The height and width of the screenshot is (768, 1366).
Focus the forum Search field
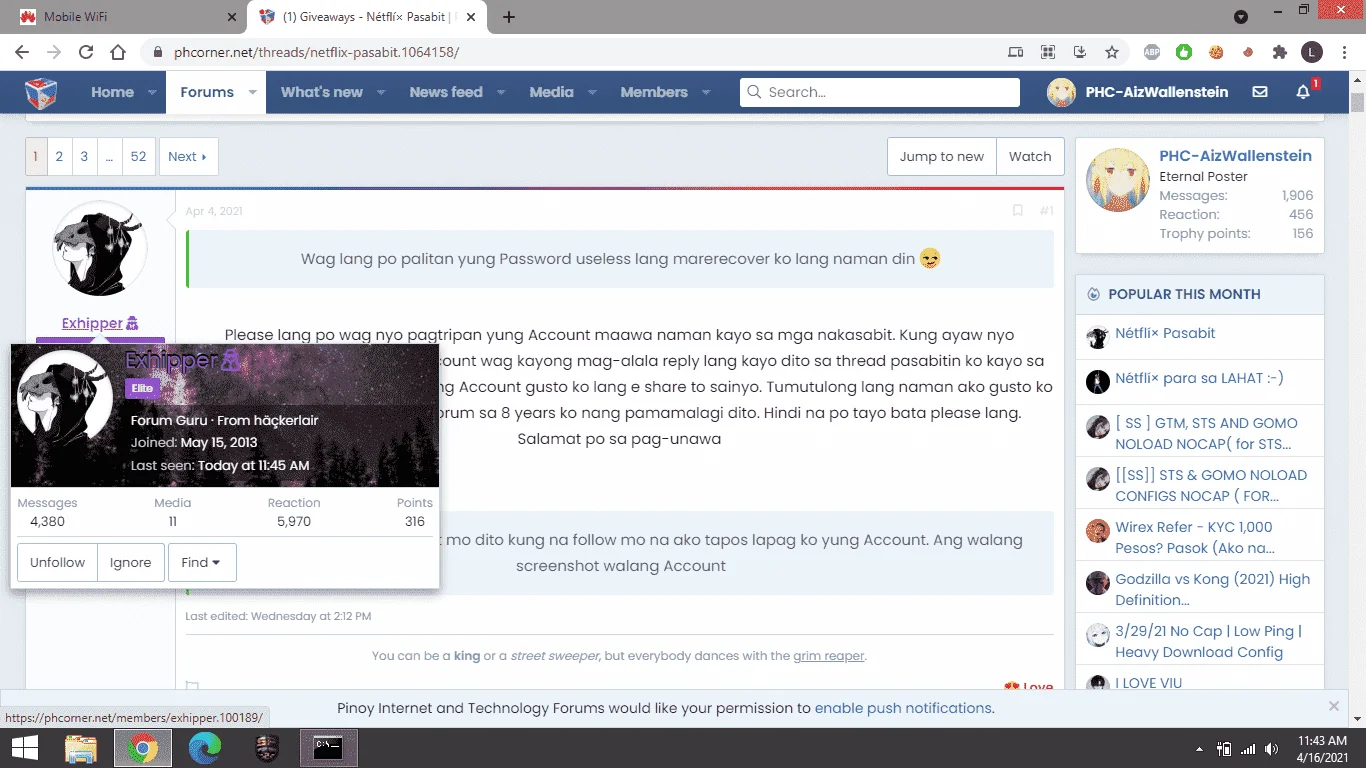point(880,92)
